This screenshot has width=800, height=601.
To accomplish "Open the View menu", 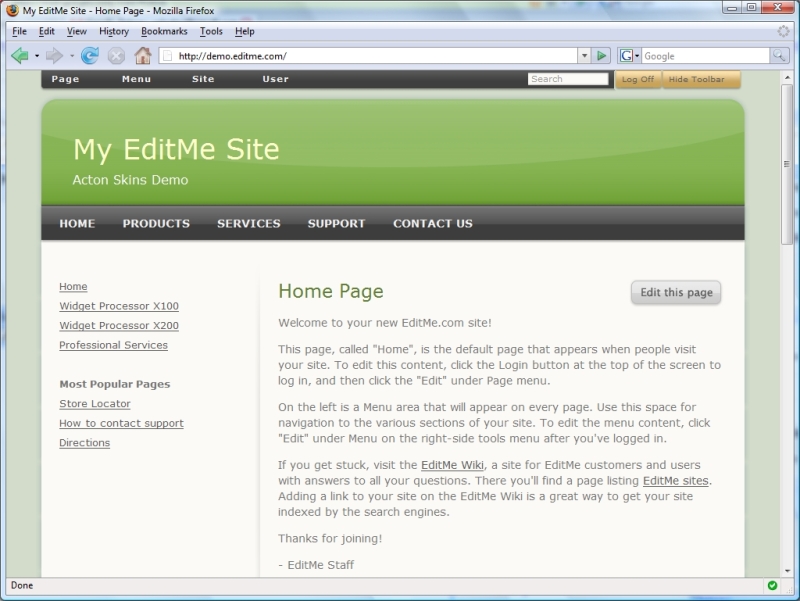I will tap(77, 31).
